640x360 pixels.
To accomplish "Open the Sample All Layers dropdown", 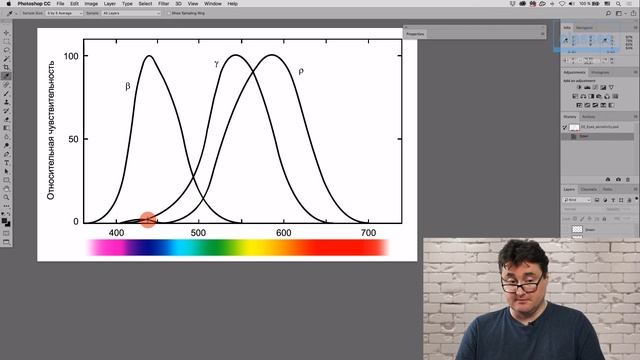I will click(x=131, y=13).
